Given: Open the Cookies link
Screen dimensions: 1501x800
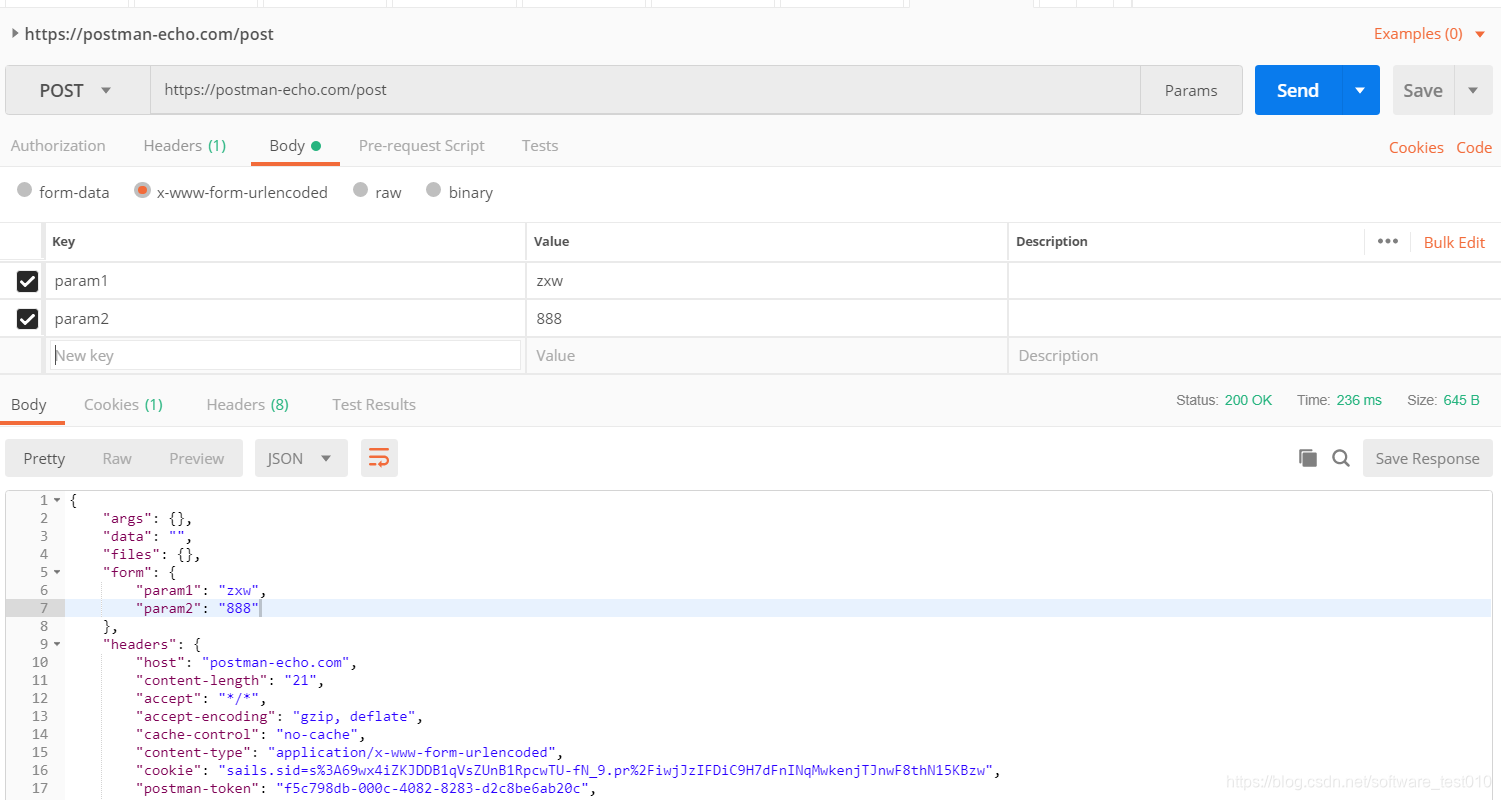Looking at the screenshot, I should [1416, 147].
